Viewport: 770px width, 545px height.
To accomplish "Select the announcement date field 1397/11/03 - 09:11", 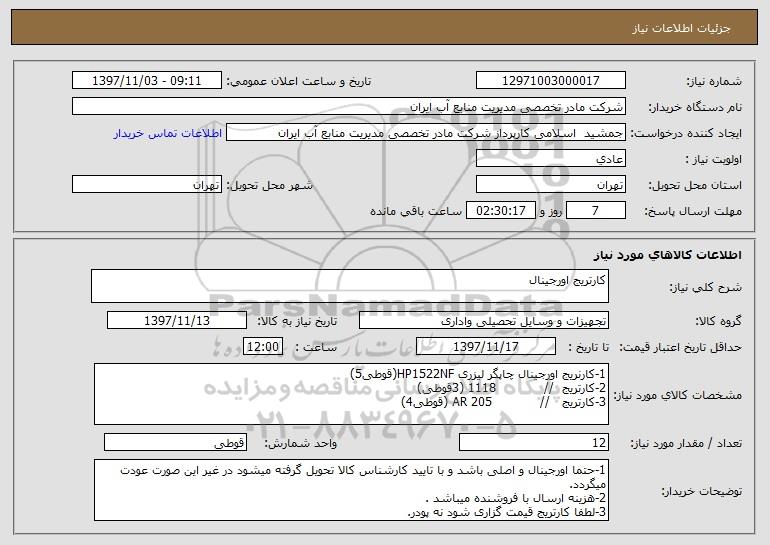I will pos(147,81).
